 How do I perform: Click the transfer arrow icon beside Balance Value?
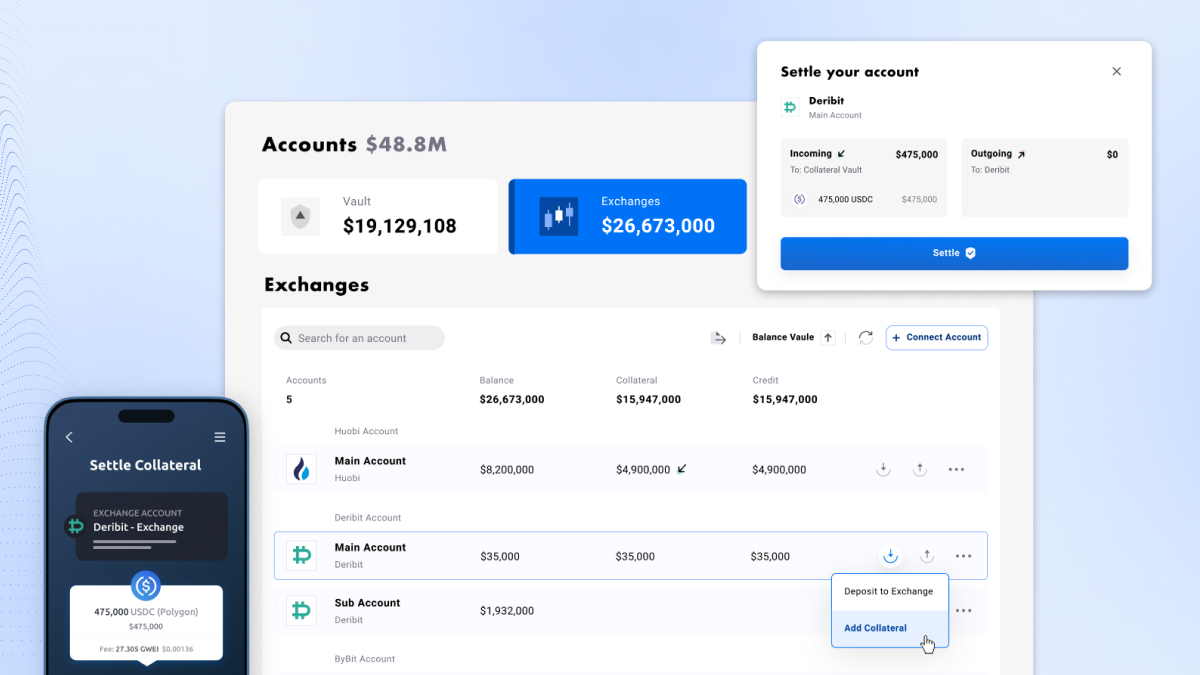718,338
